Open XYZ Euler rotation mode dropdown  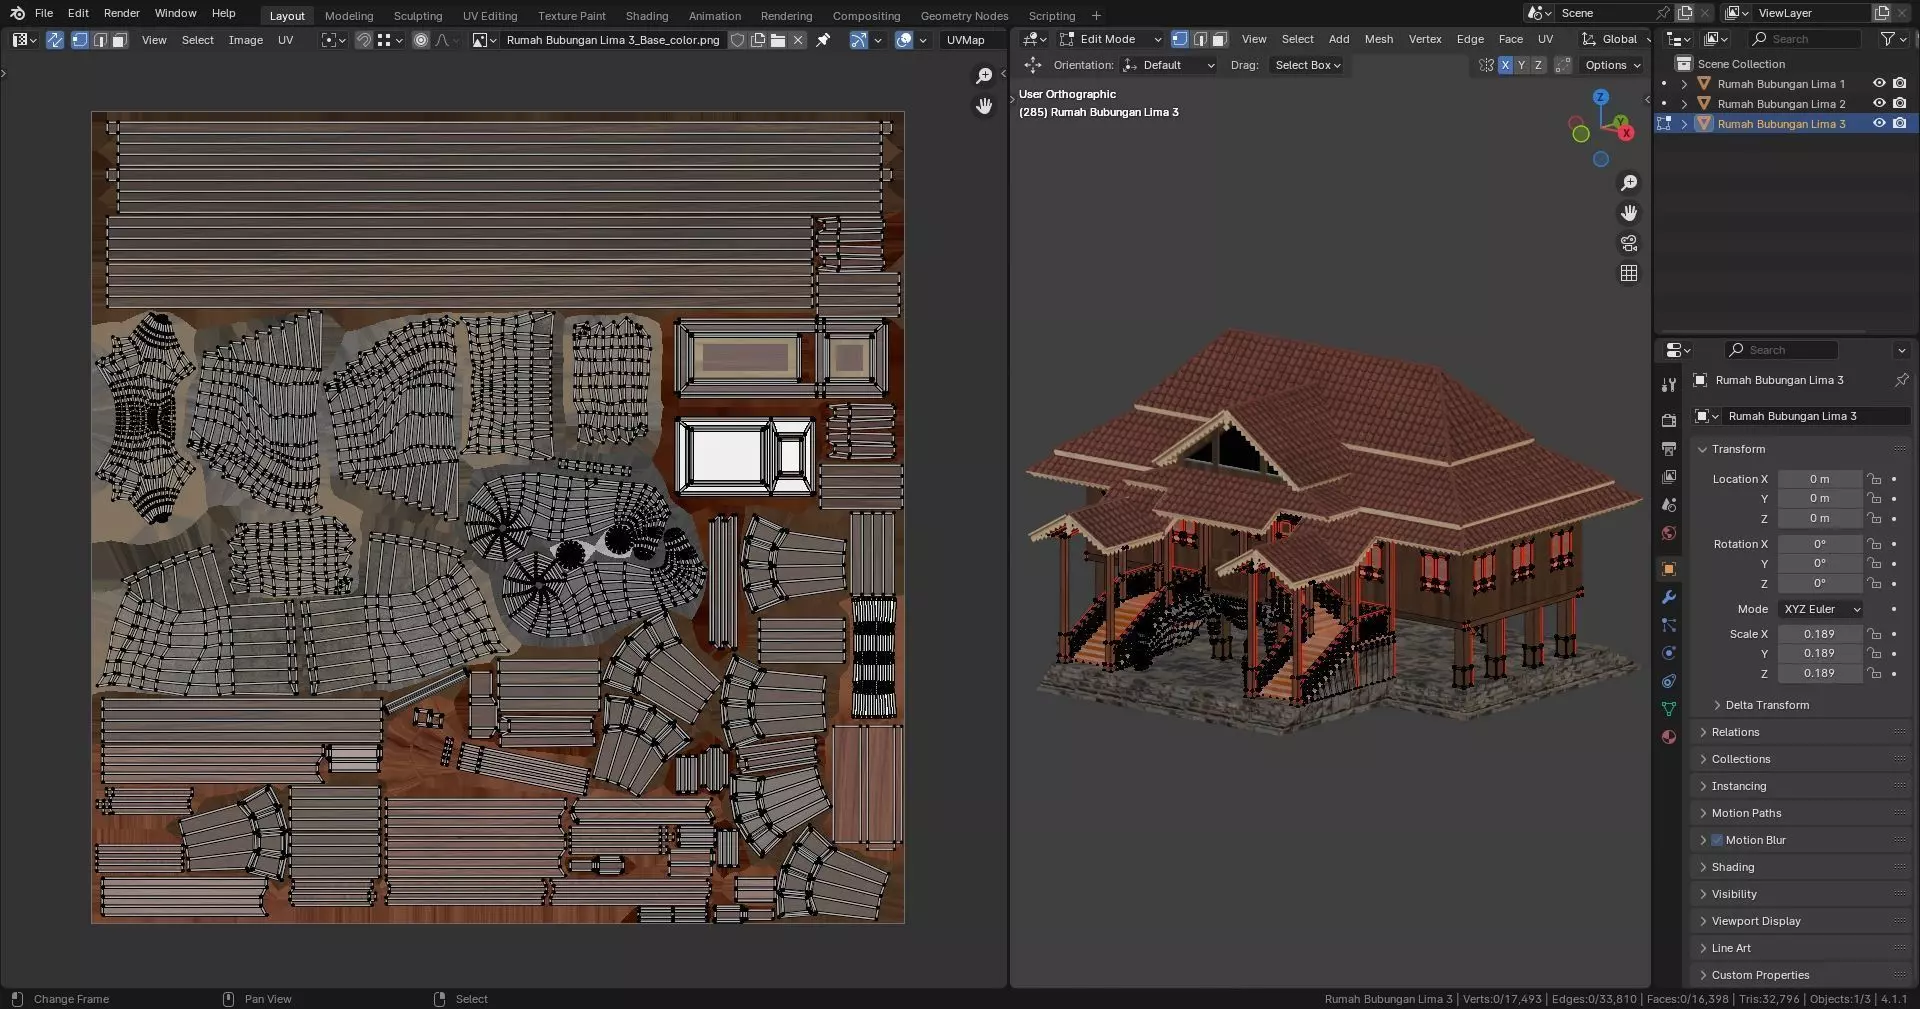1821,609
